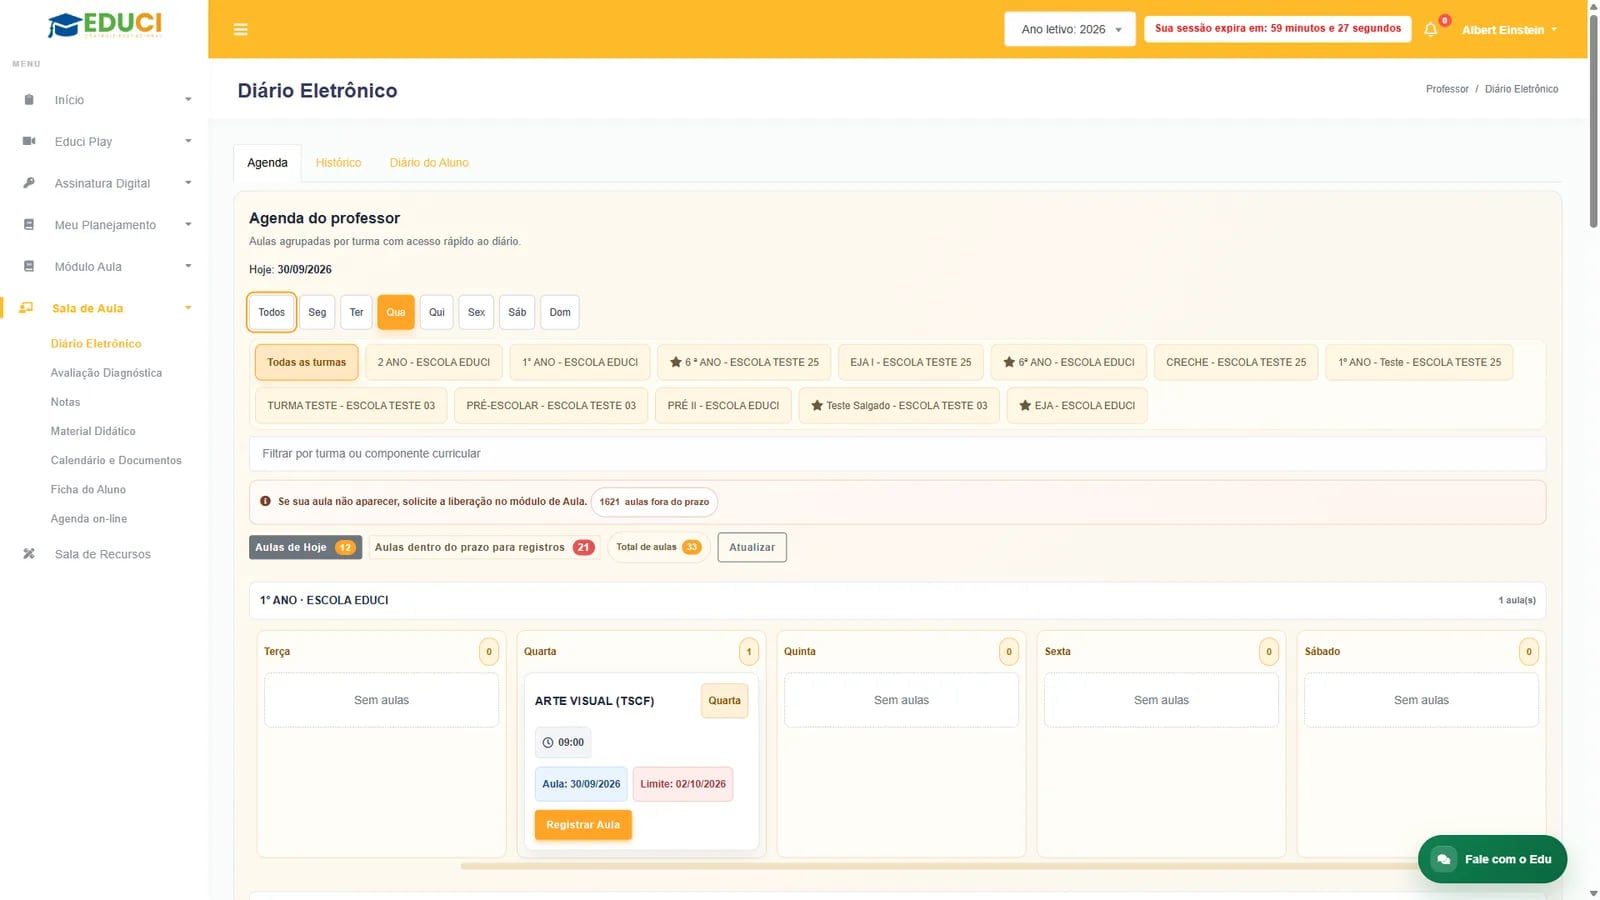This screenshot has height=900, width=1600.
Task: Open Avaliação Diagnóstica in the sidebar
Action: click(106, 373)
